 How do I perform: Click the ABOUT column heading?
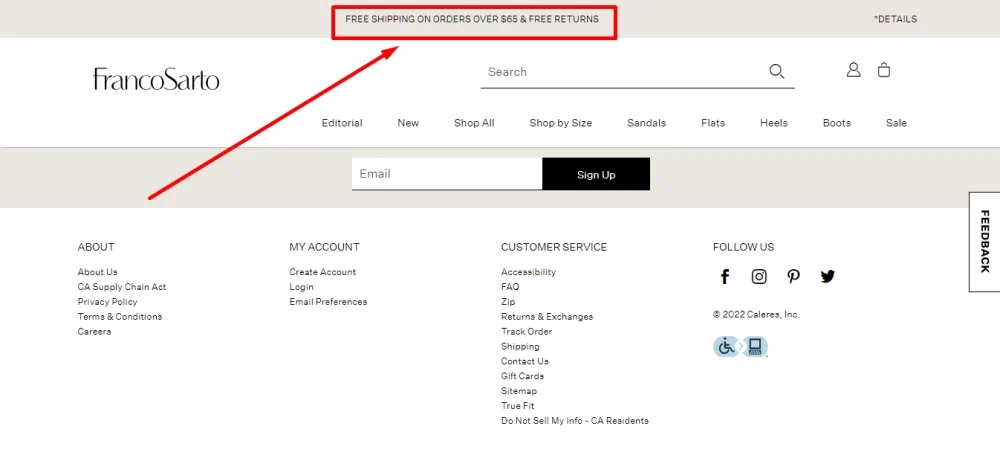96,247
